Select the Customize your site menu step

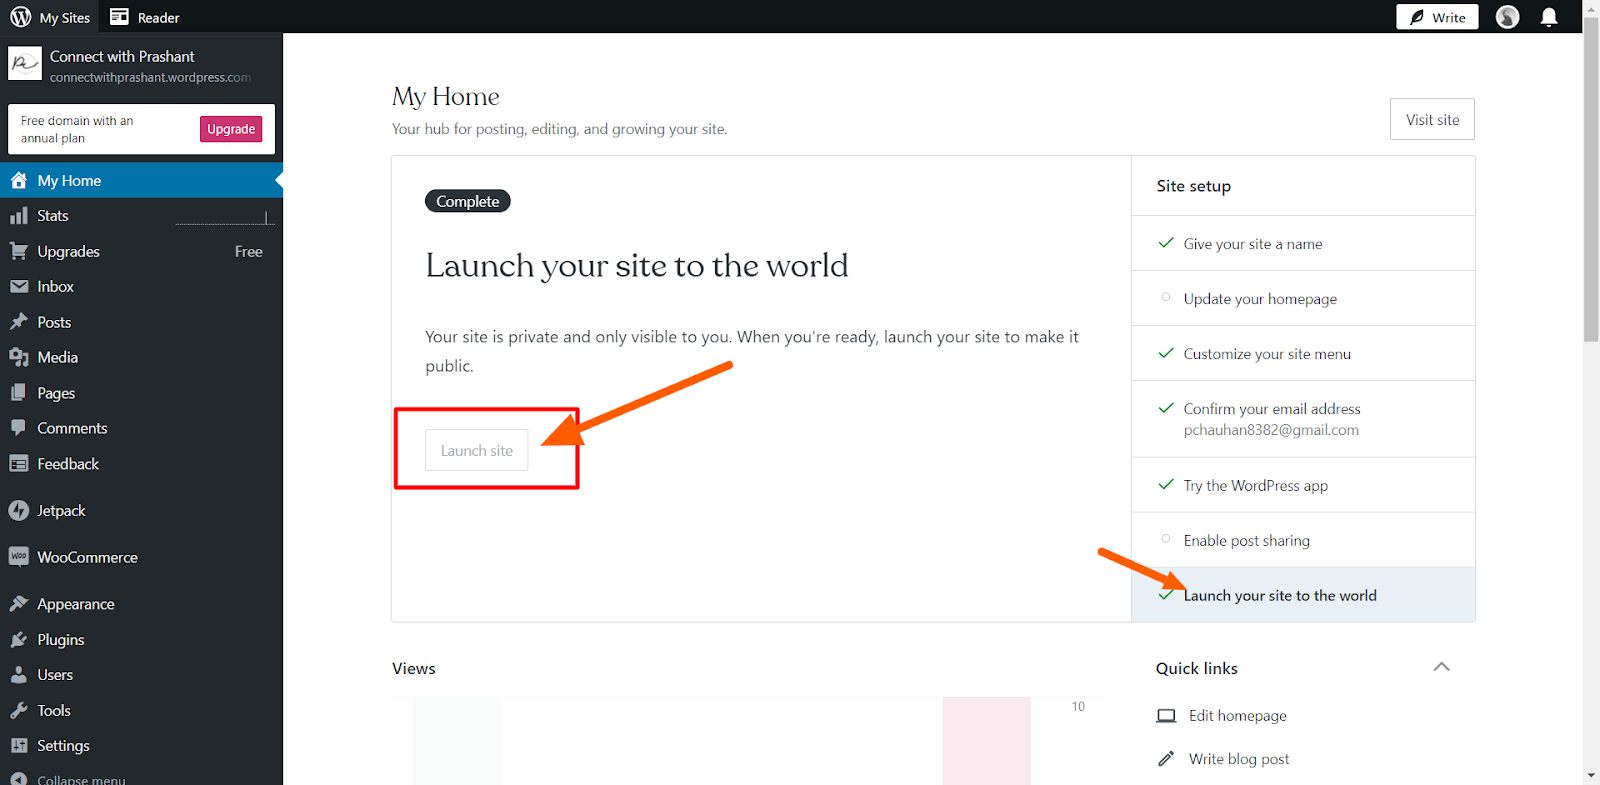pyautogui.click(x=1303, y=353)
